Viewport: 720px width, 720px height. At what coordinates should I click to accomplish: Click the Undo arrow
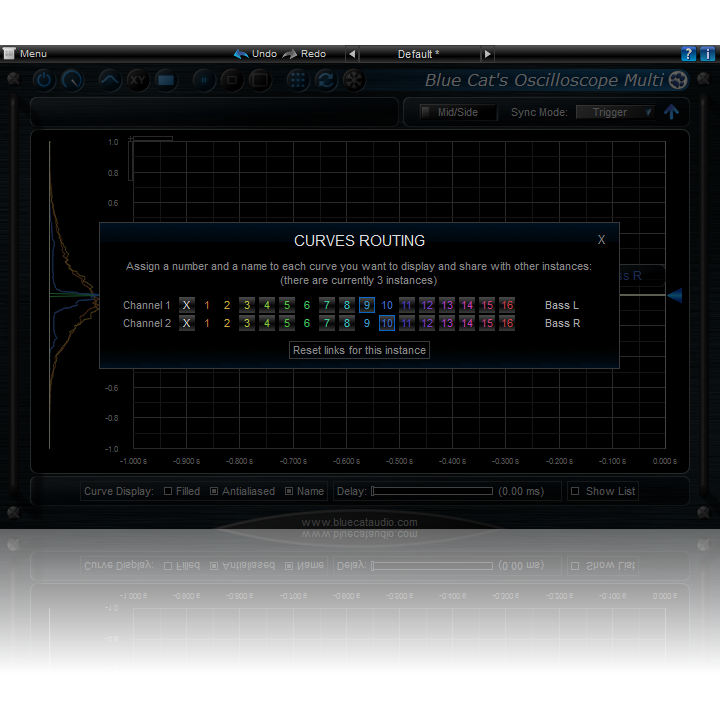point(241,54)
